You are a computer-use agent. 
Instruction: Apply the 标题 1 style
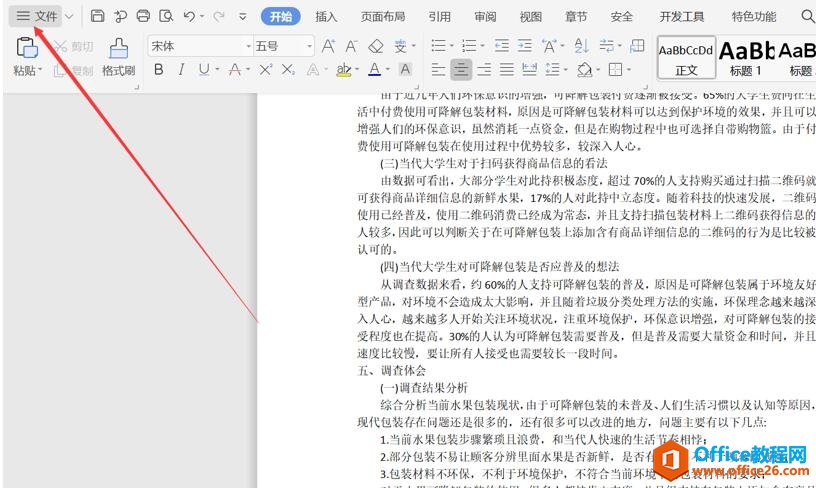click(x=746, y=57)
